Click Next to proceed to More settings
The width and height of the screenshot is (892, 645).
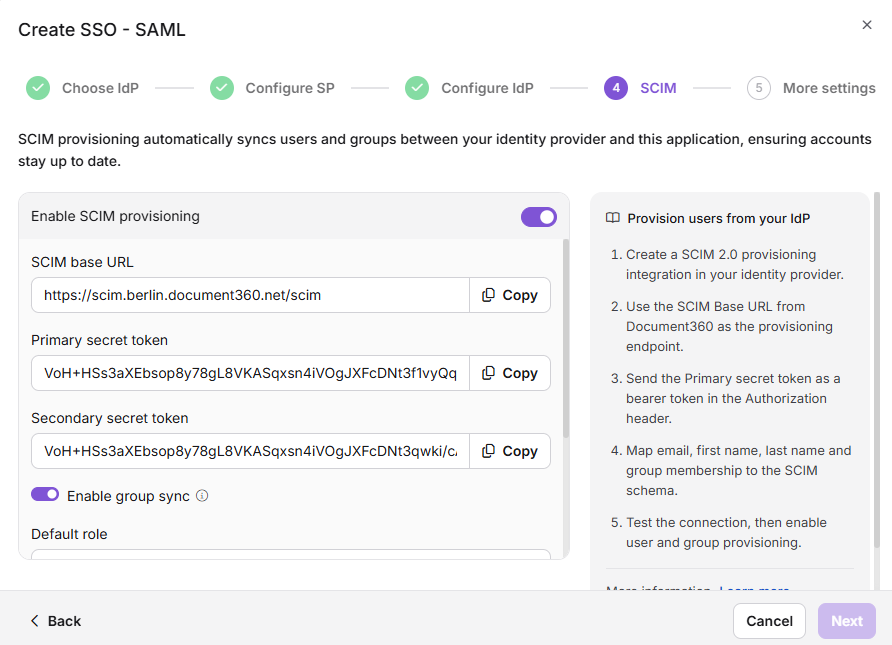(846, 621)
